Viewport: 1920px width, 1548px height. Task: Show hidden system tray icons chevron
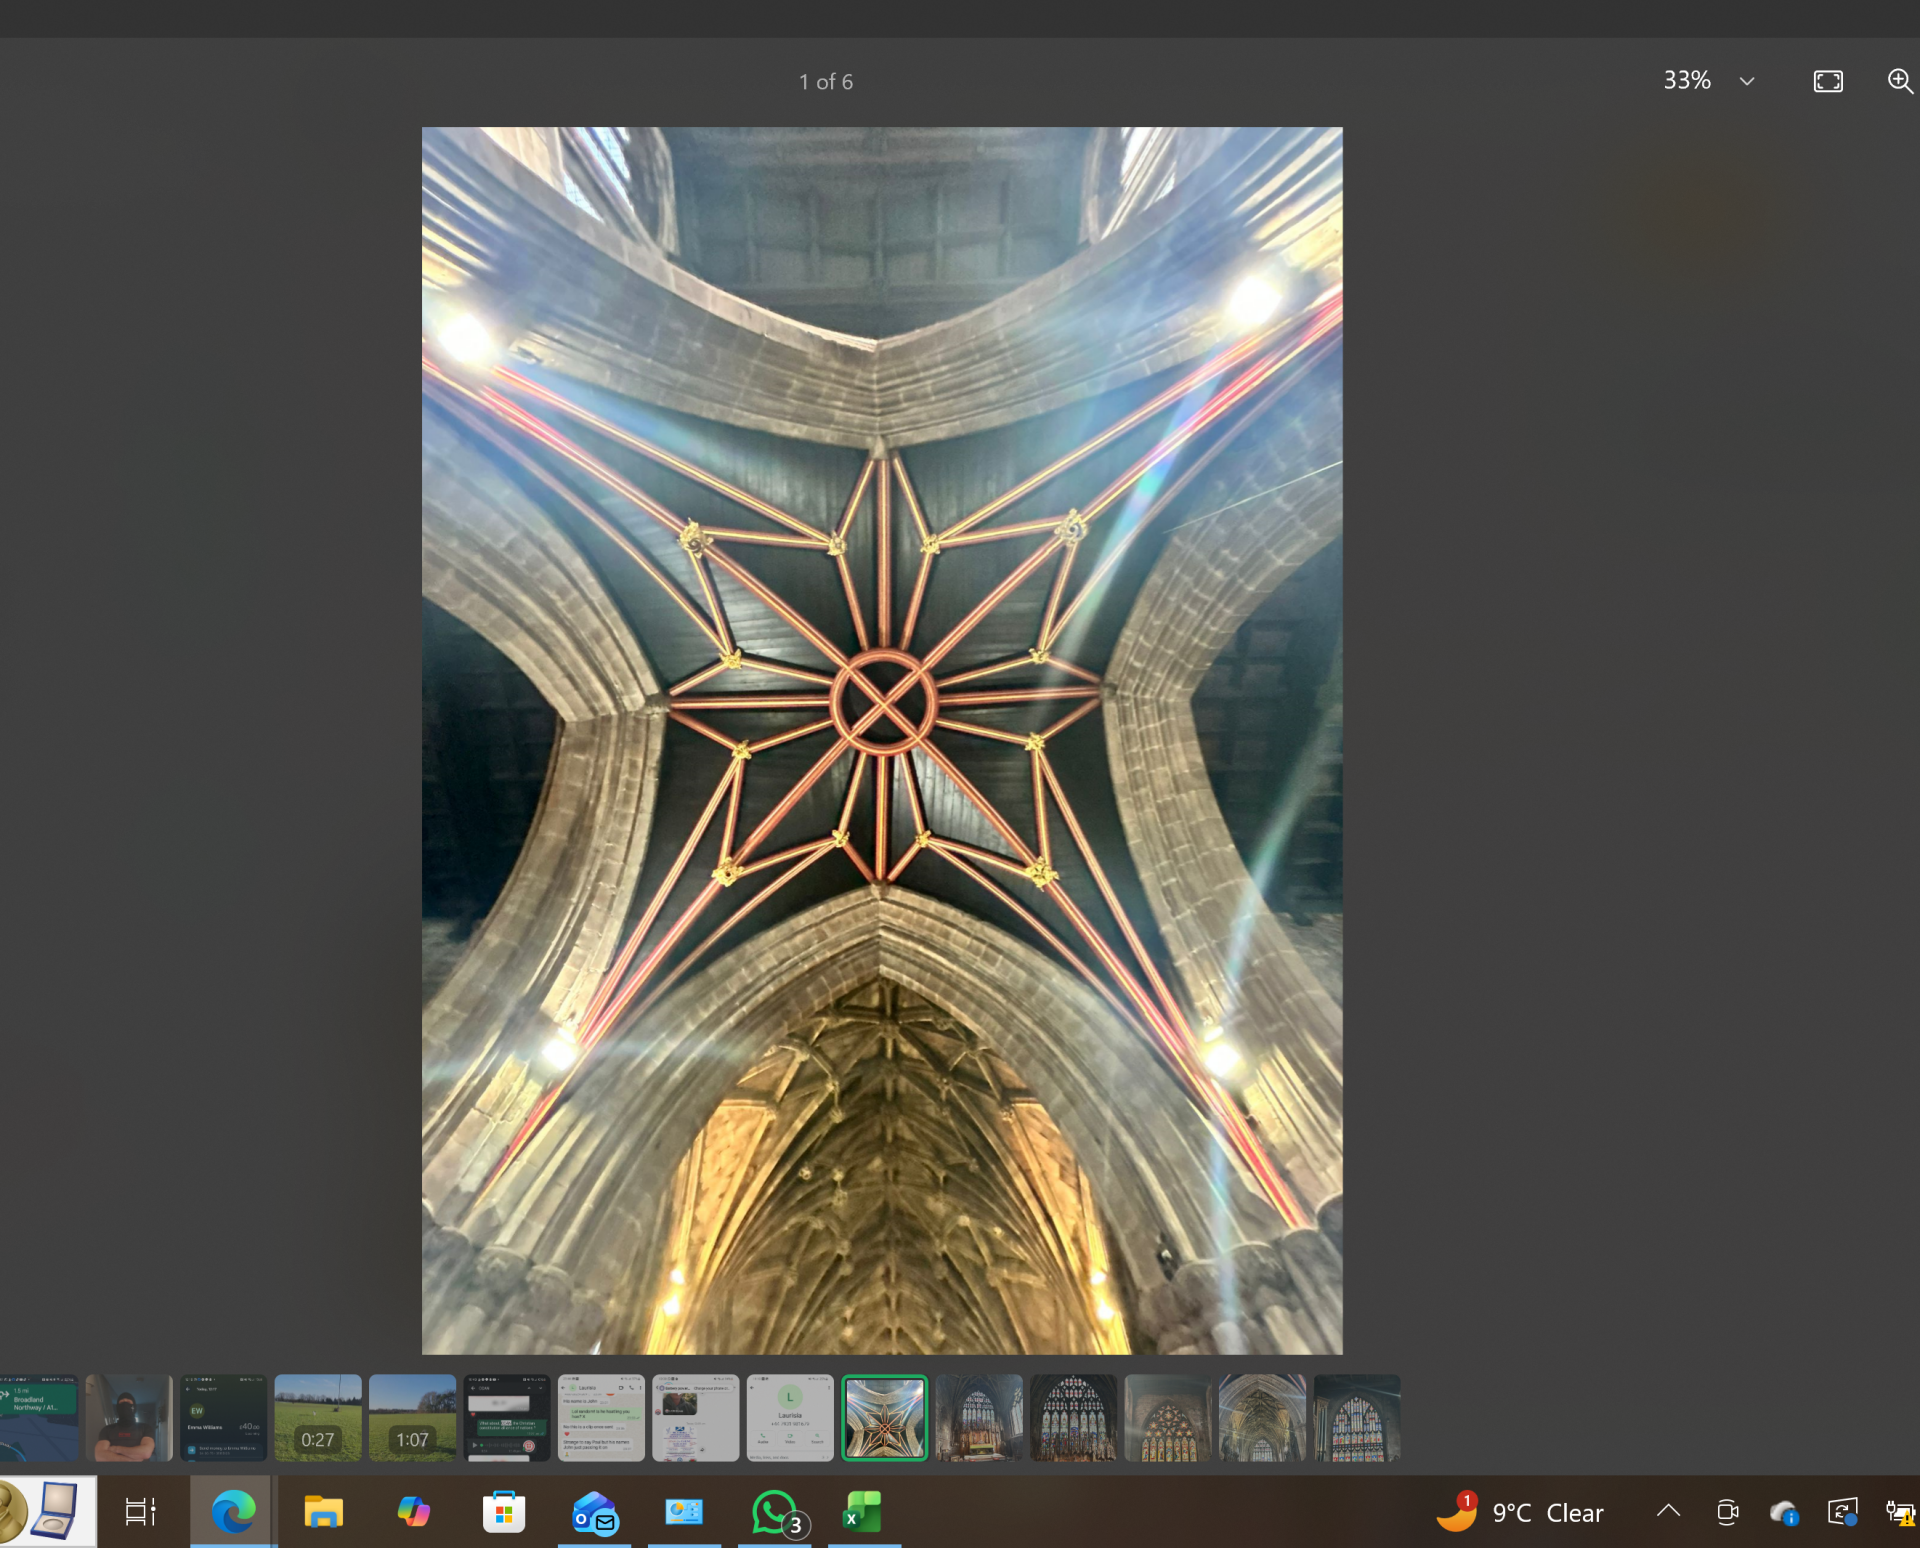click(1667, 1512)
